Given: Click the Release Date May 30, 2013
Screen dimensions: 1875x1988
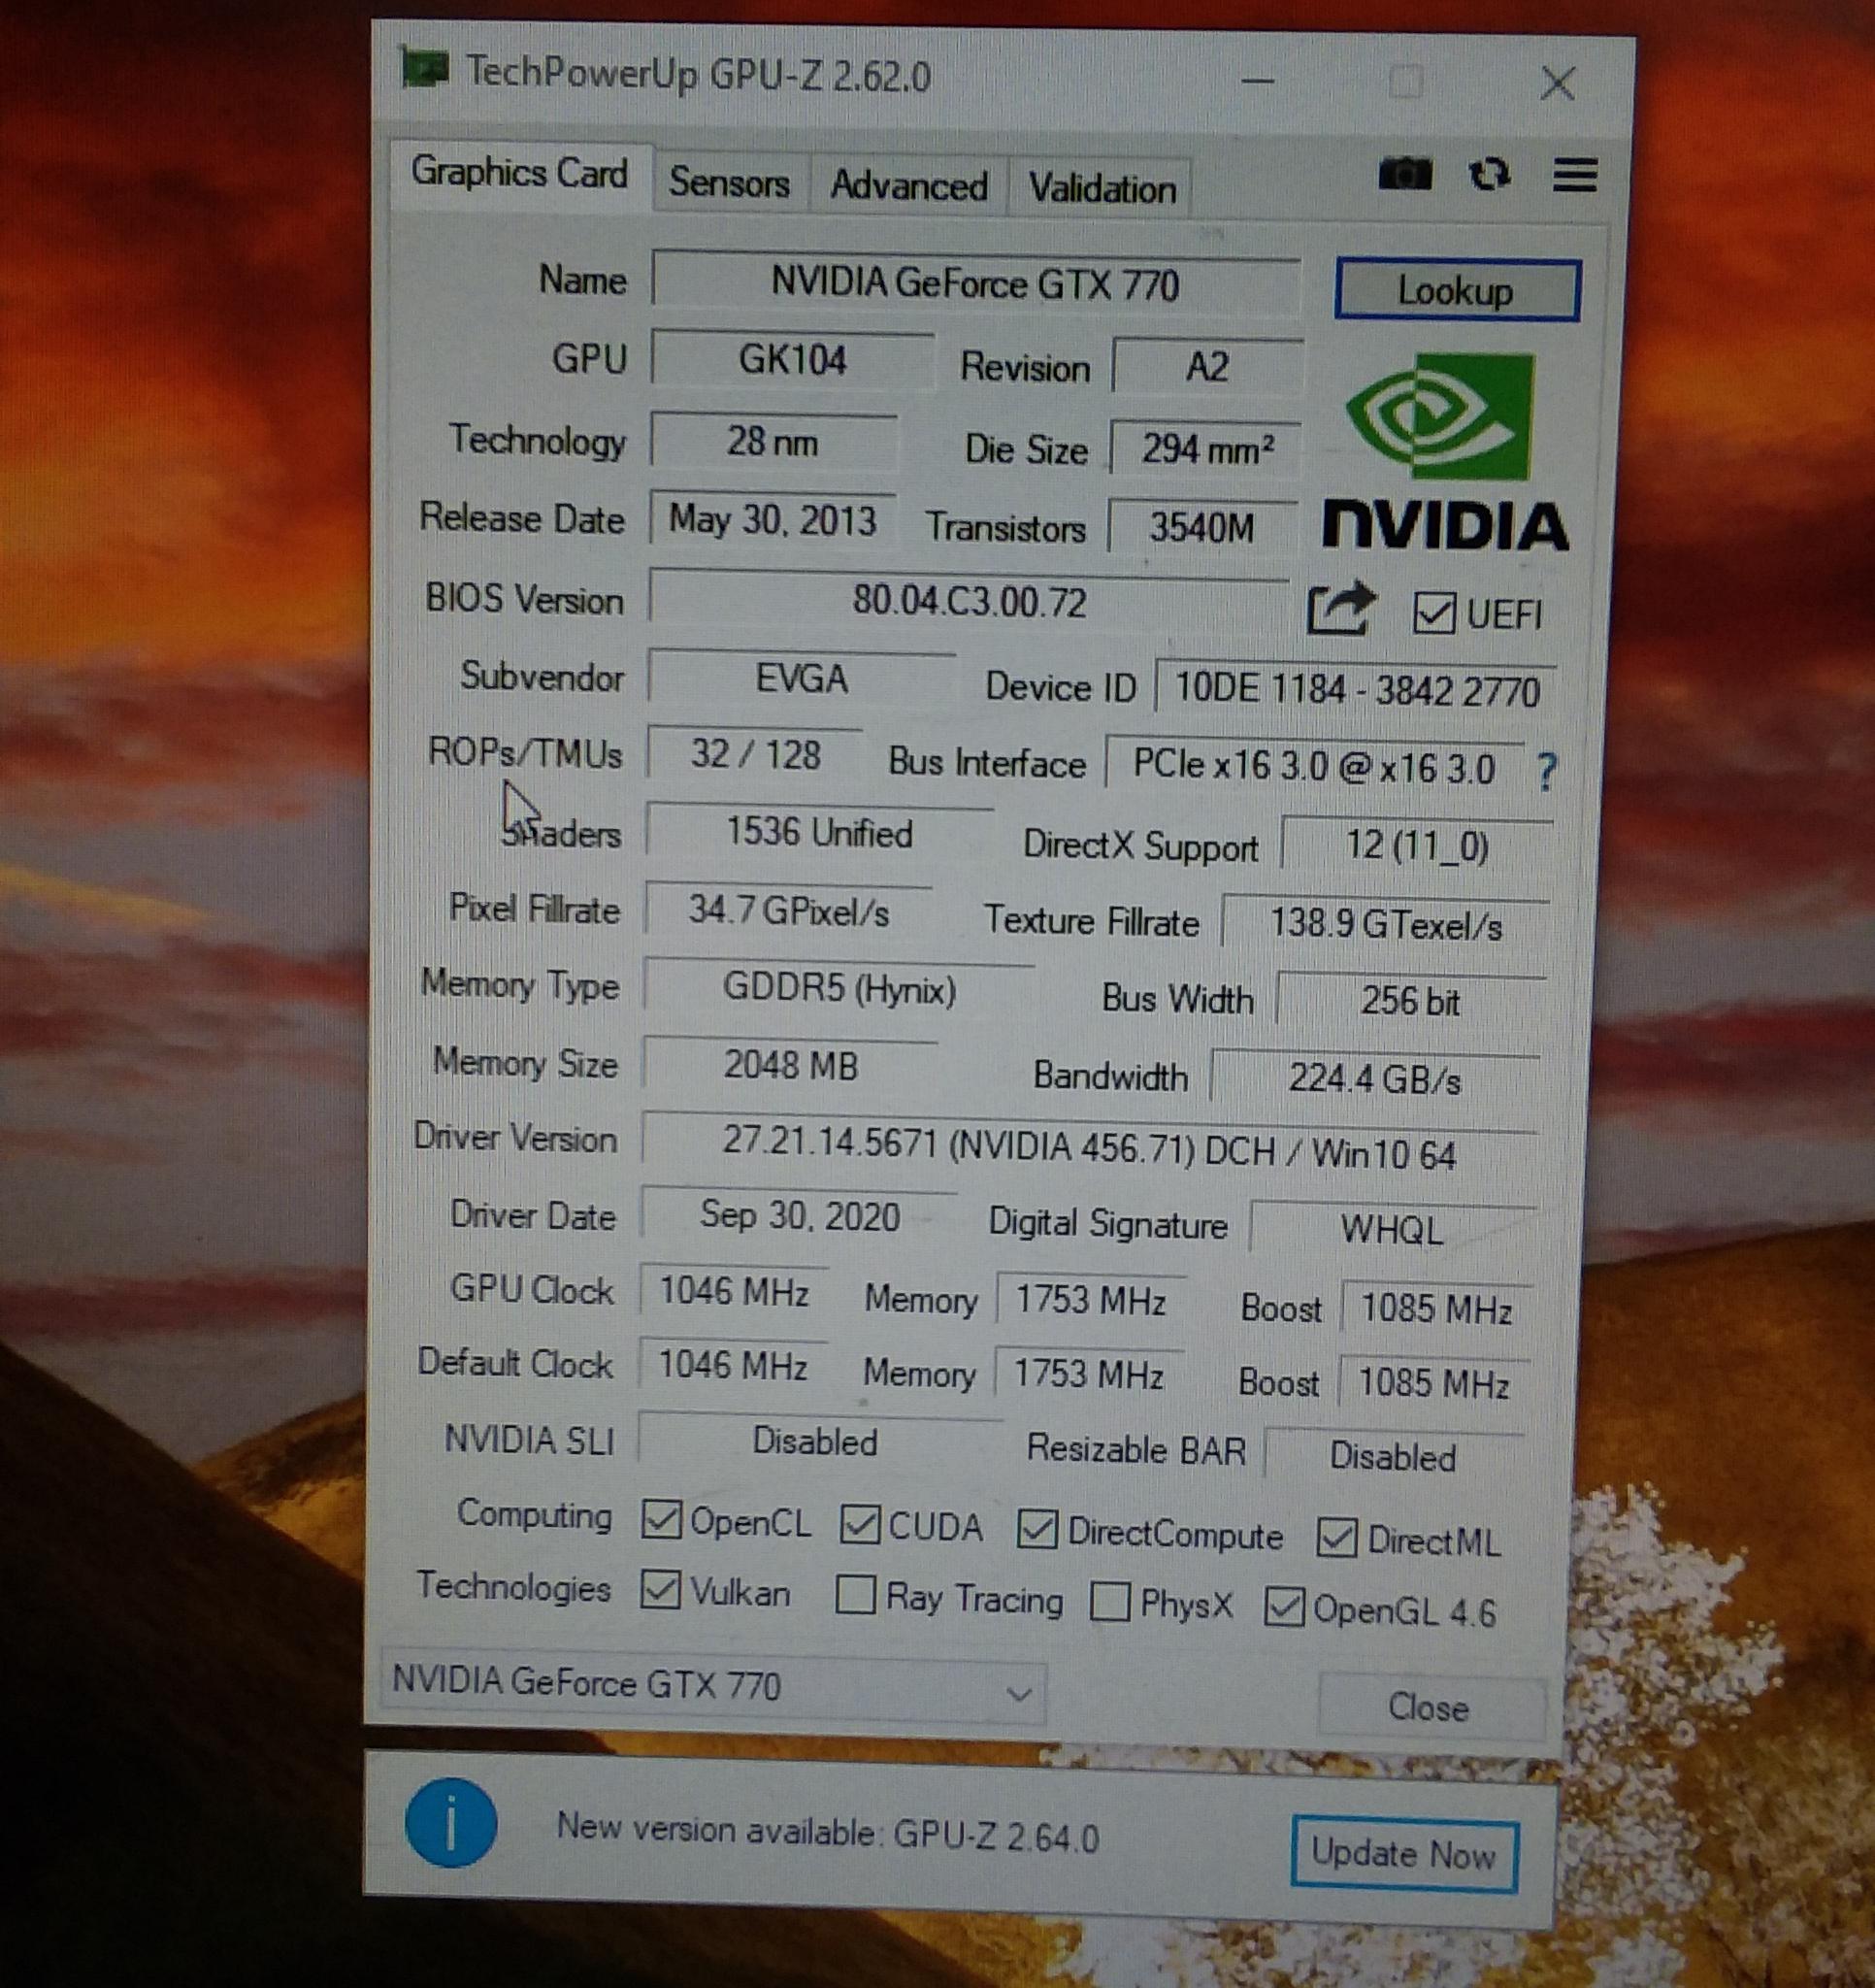Looking at the screenshot, I should 772,519.
